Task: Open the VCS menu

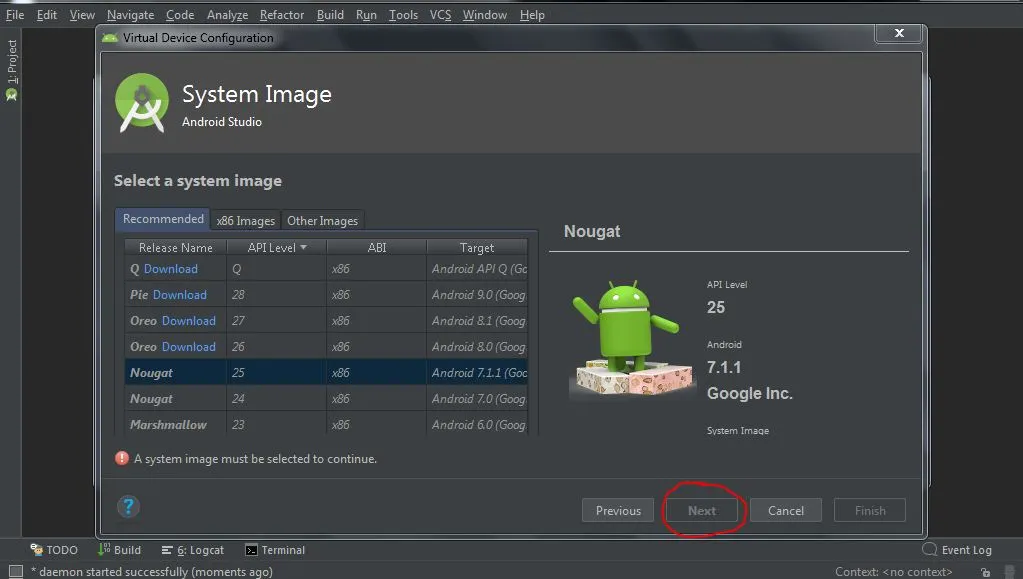Action: (x=440, y=14)
